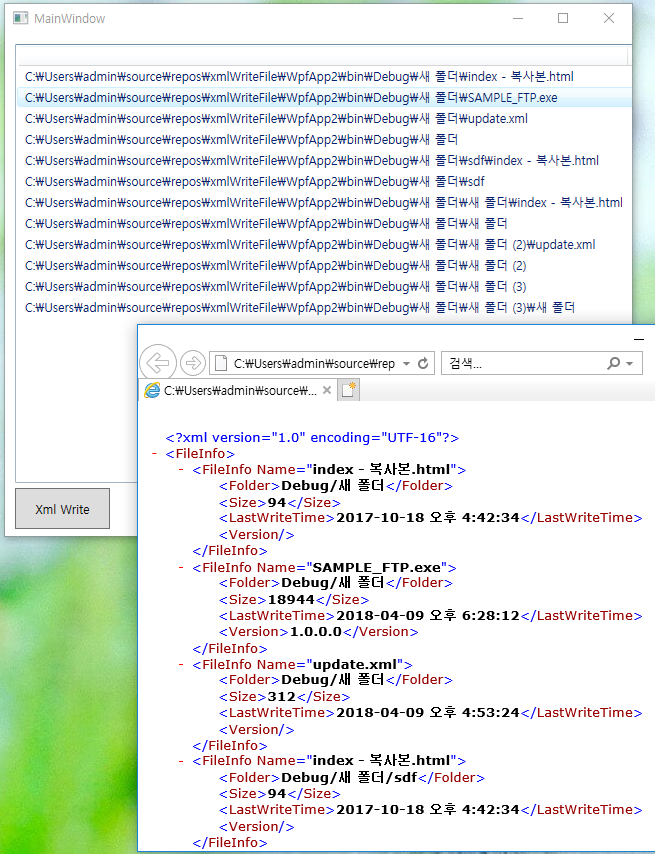Collapse the first index - 복사본.html FileInfo node
655x854 pixels.
pyautogui.click(x=181, y=469)
